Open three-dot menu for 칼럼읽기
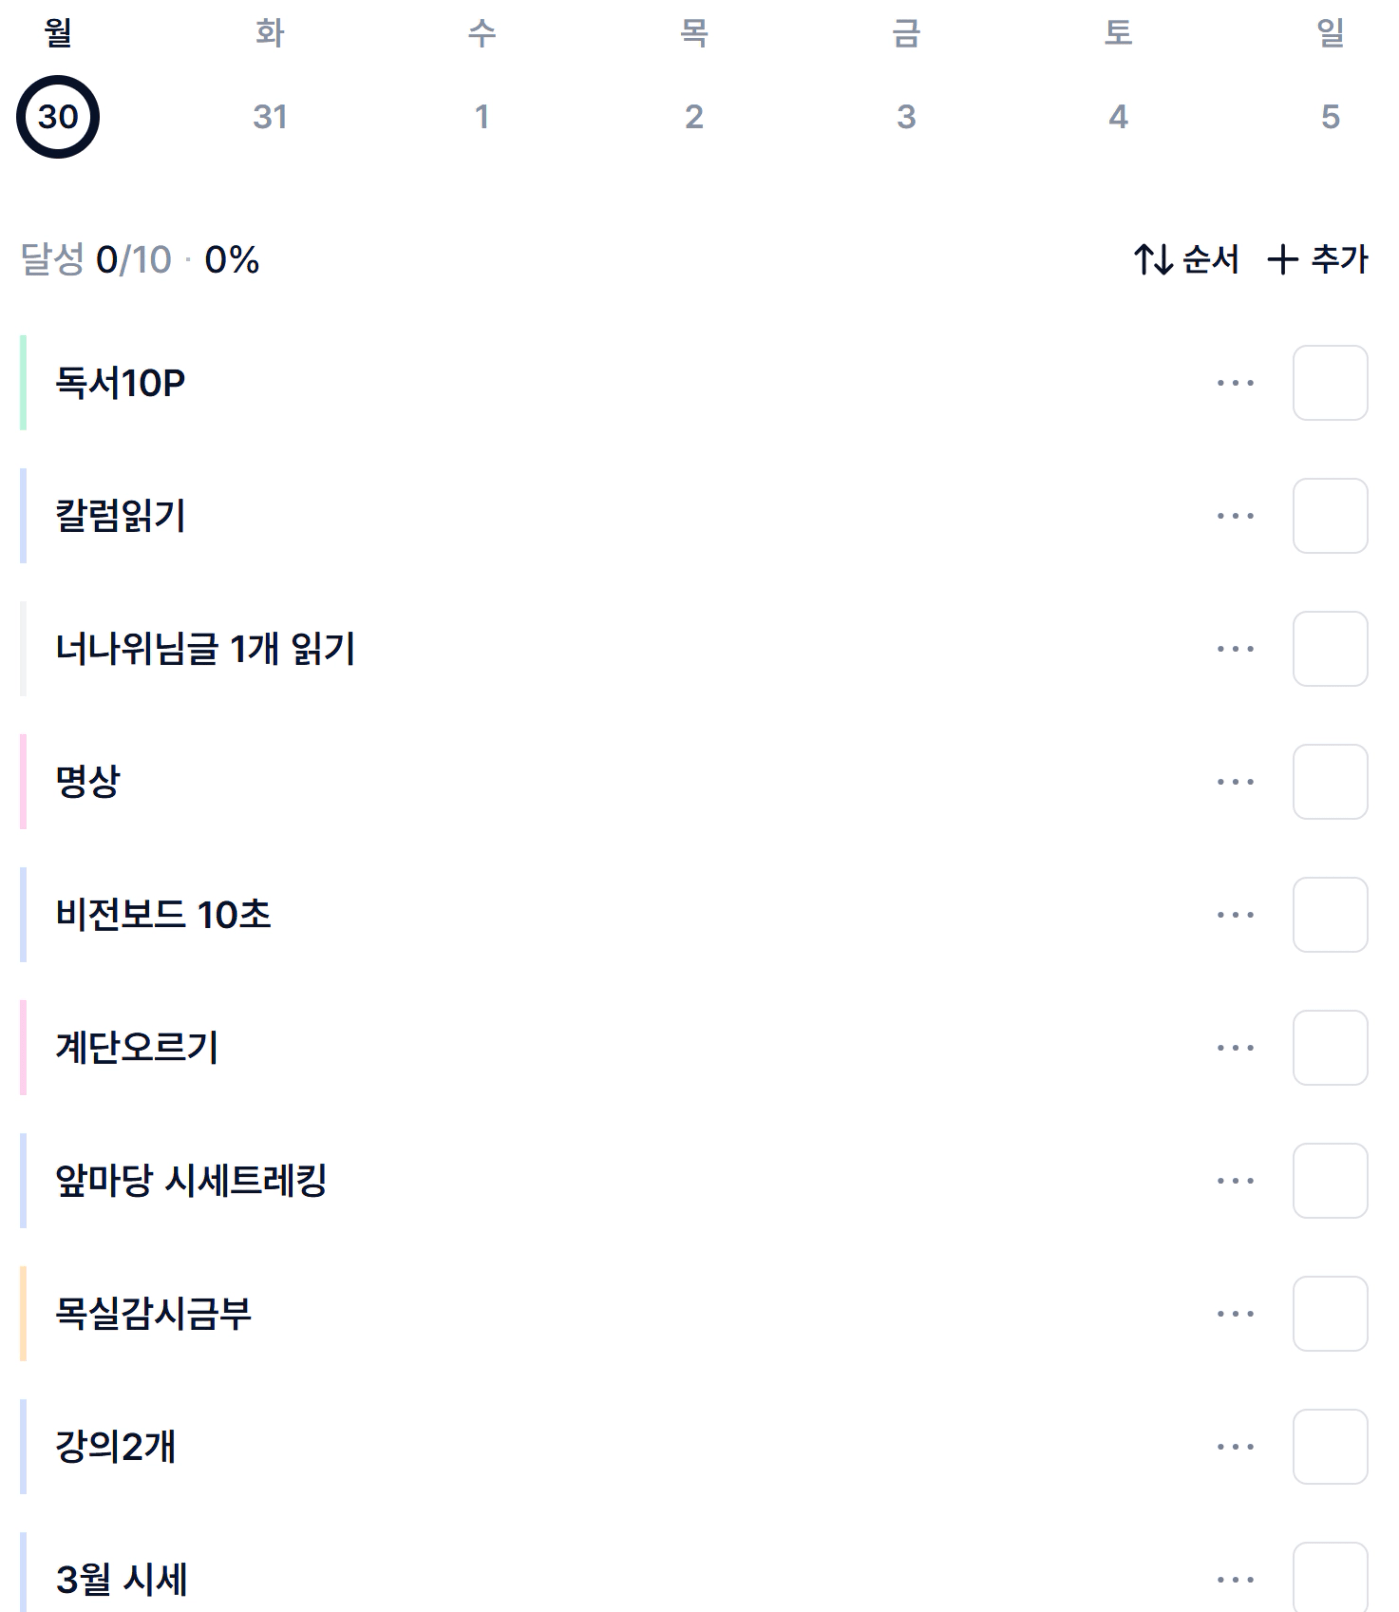 click(x=1235, y=516)
